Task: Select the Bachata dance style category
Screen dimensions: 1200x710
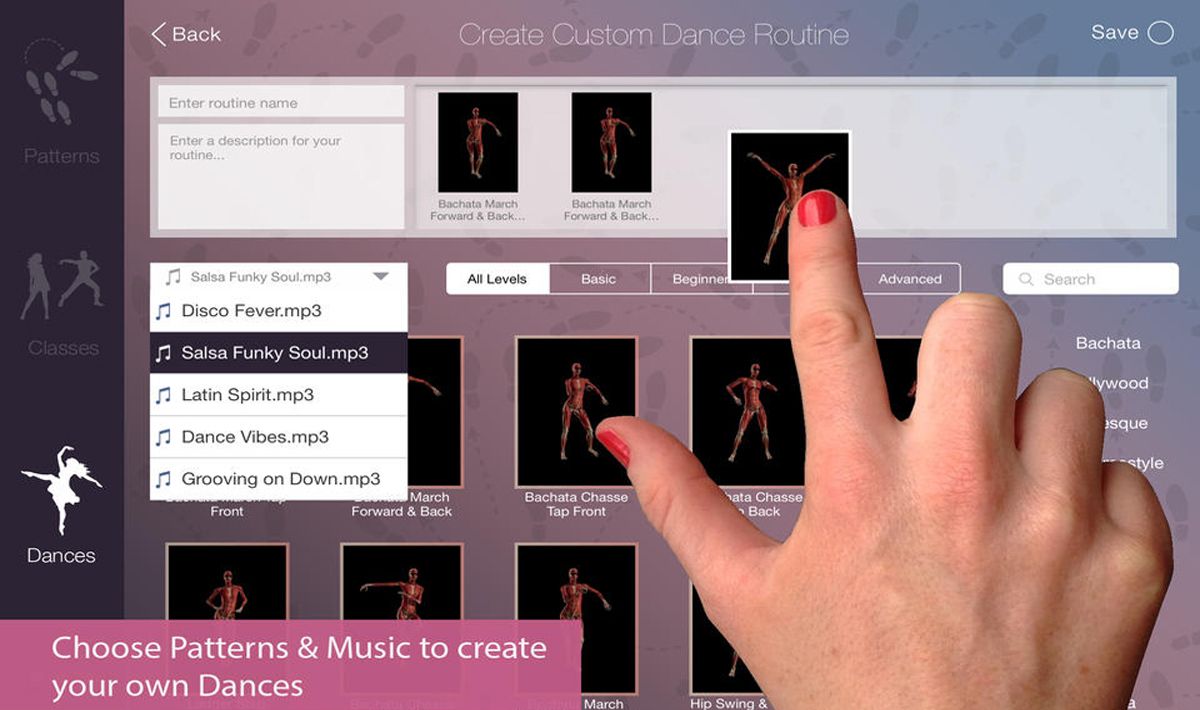Action: [x=1108, y=343]
